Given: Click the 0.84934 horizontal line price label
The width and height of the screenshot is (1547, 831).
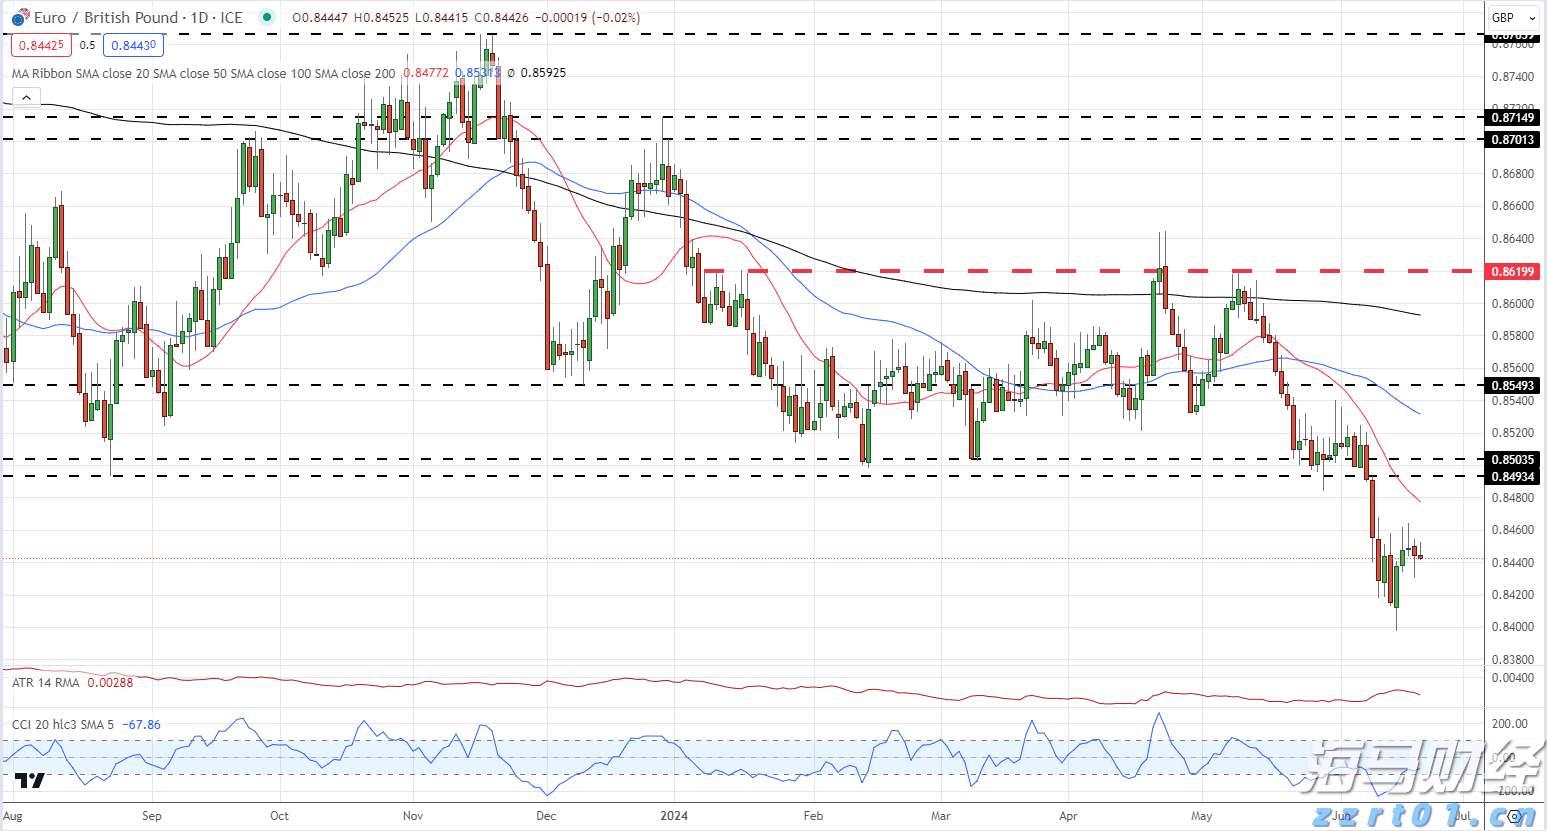Looking at the screenshot, I should point(1513,476).
